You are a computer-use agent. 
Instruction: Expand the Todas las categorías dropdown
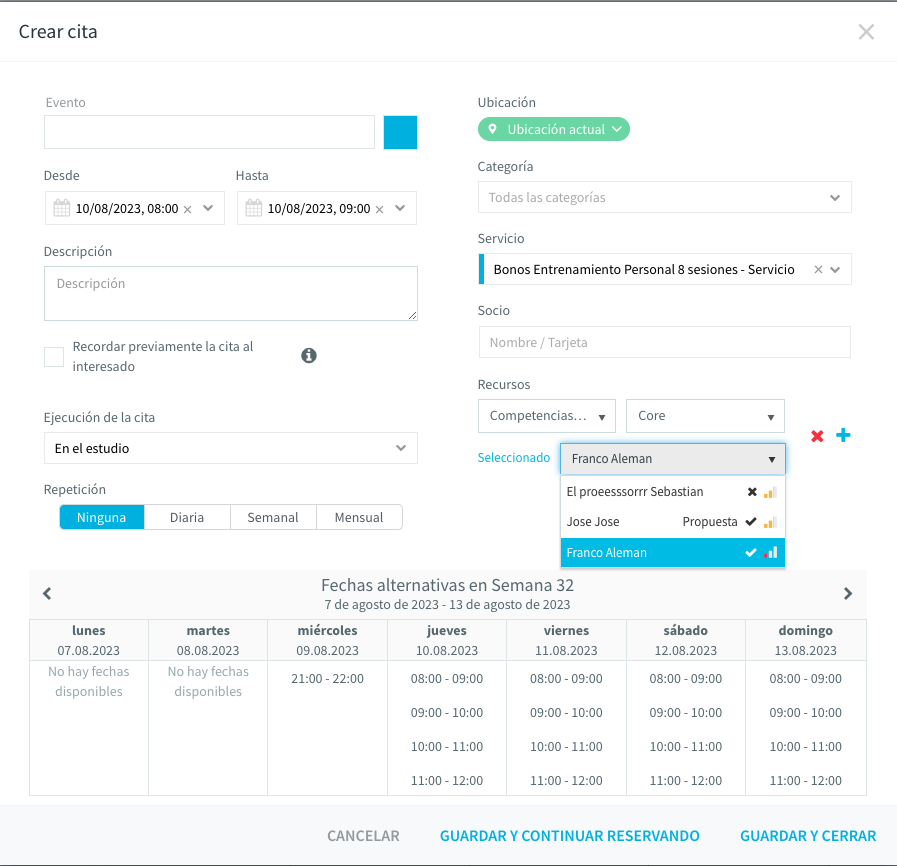coord(664,197)
